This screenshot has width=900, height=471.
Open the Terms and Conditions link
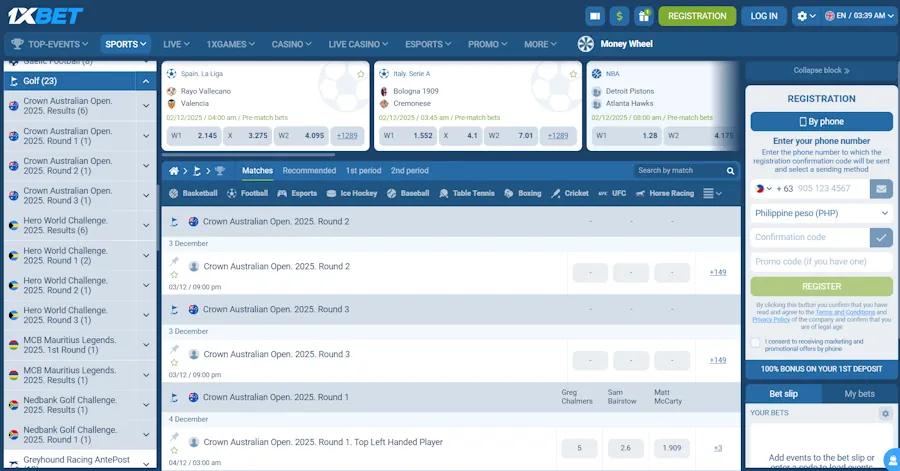tap(845, 313)
